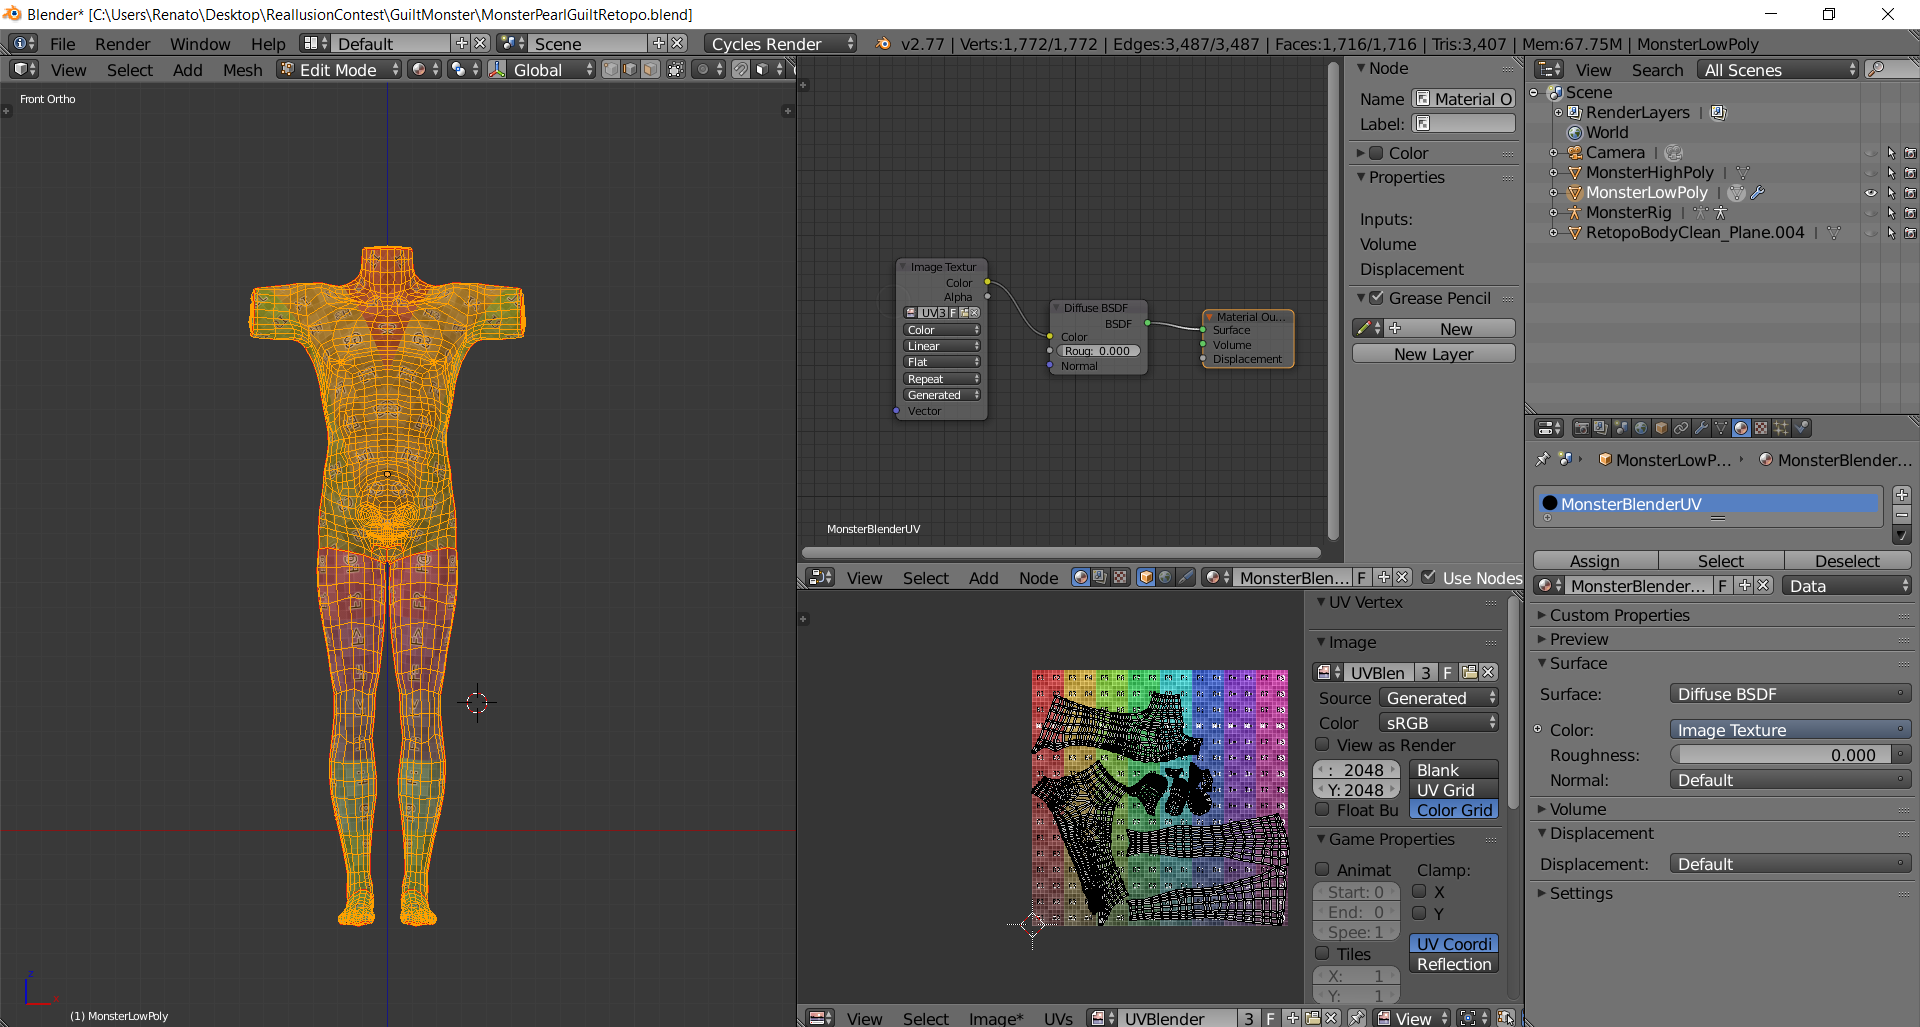The image size is (1920, 1027).
Task: Open the sRGB color space dropdown
Action: click(x=1438, y=722)
